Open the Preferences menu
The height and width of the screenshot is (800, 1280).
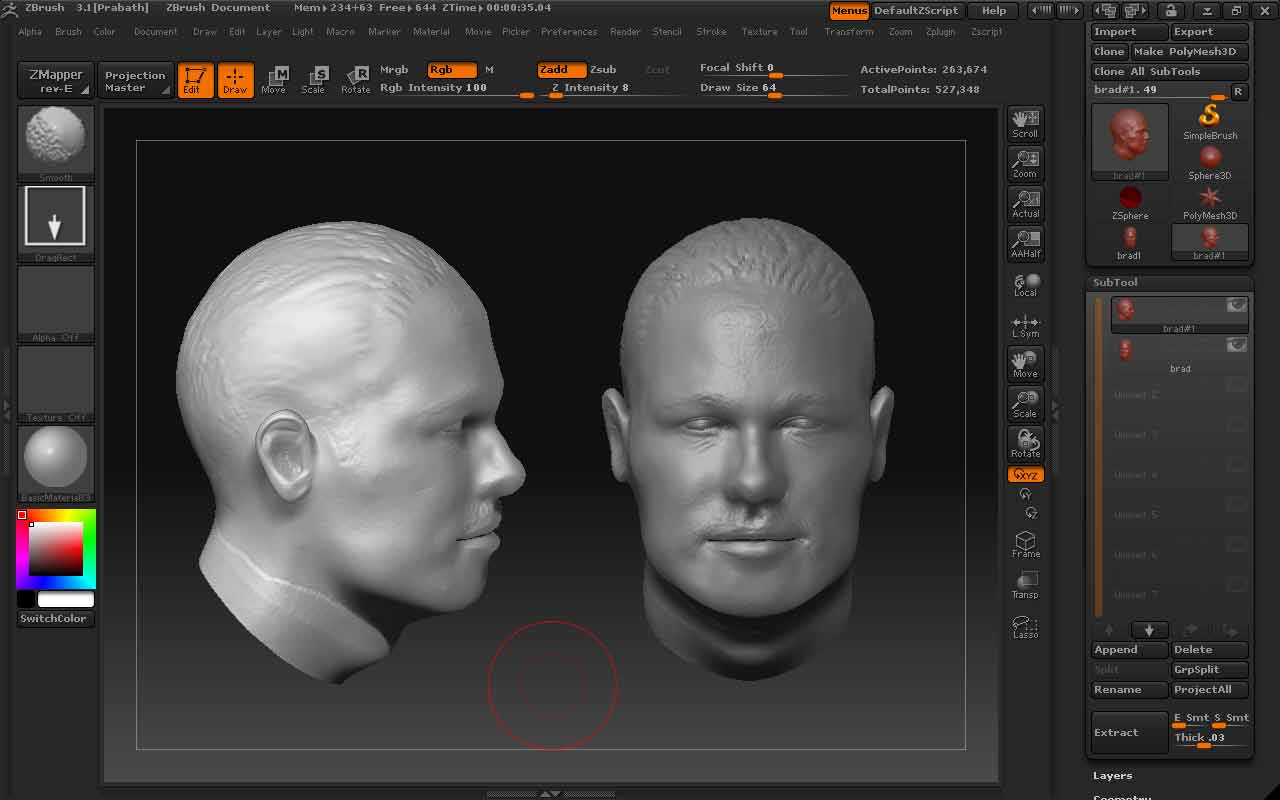tap(569, 32)
